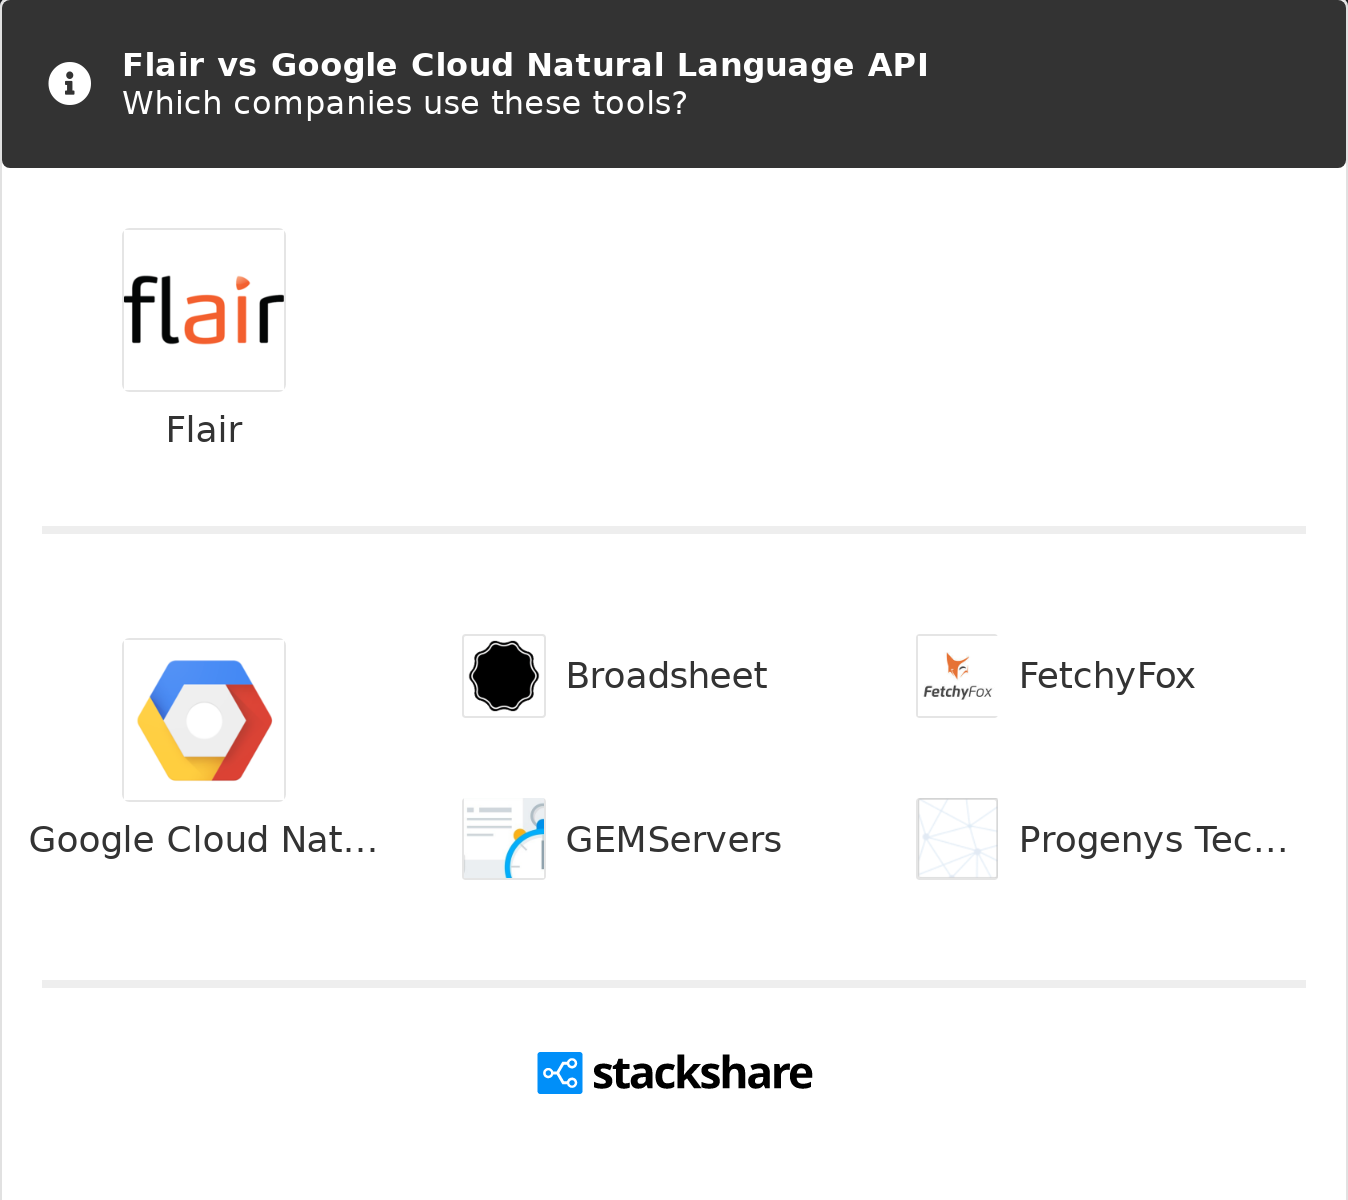Click the Google Cloud hexagon logo
Screen dimensions: 1348x1200
[204, 720]
